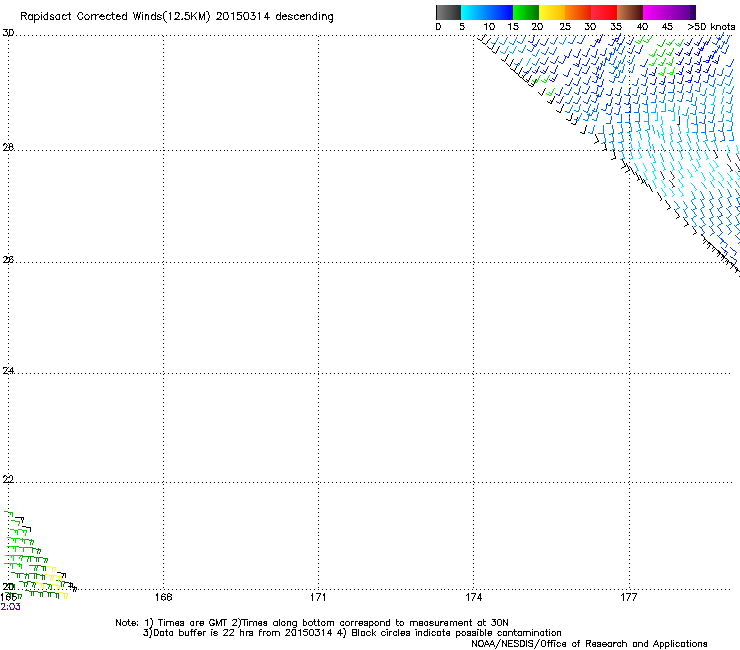Click the 'NOAA/NESDIS/Office of Research and Applications' credit

point(589,644)
